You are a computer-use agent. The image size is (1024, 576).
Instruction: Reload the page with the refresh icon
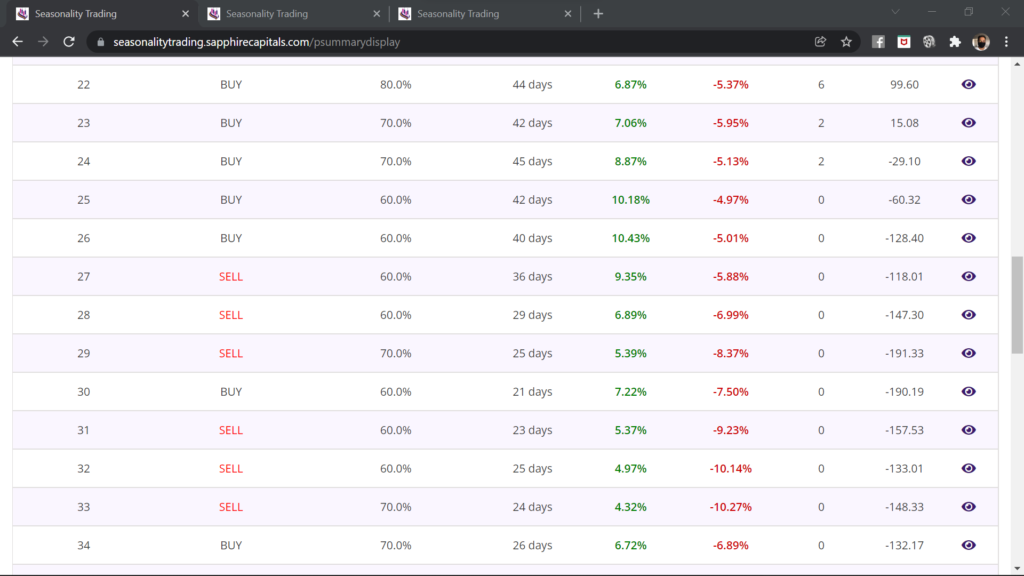point(69,42)
